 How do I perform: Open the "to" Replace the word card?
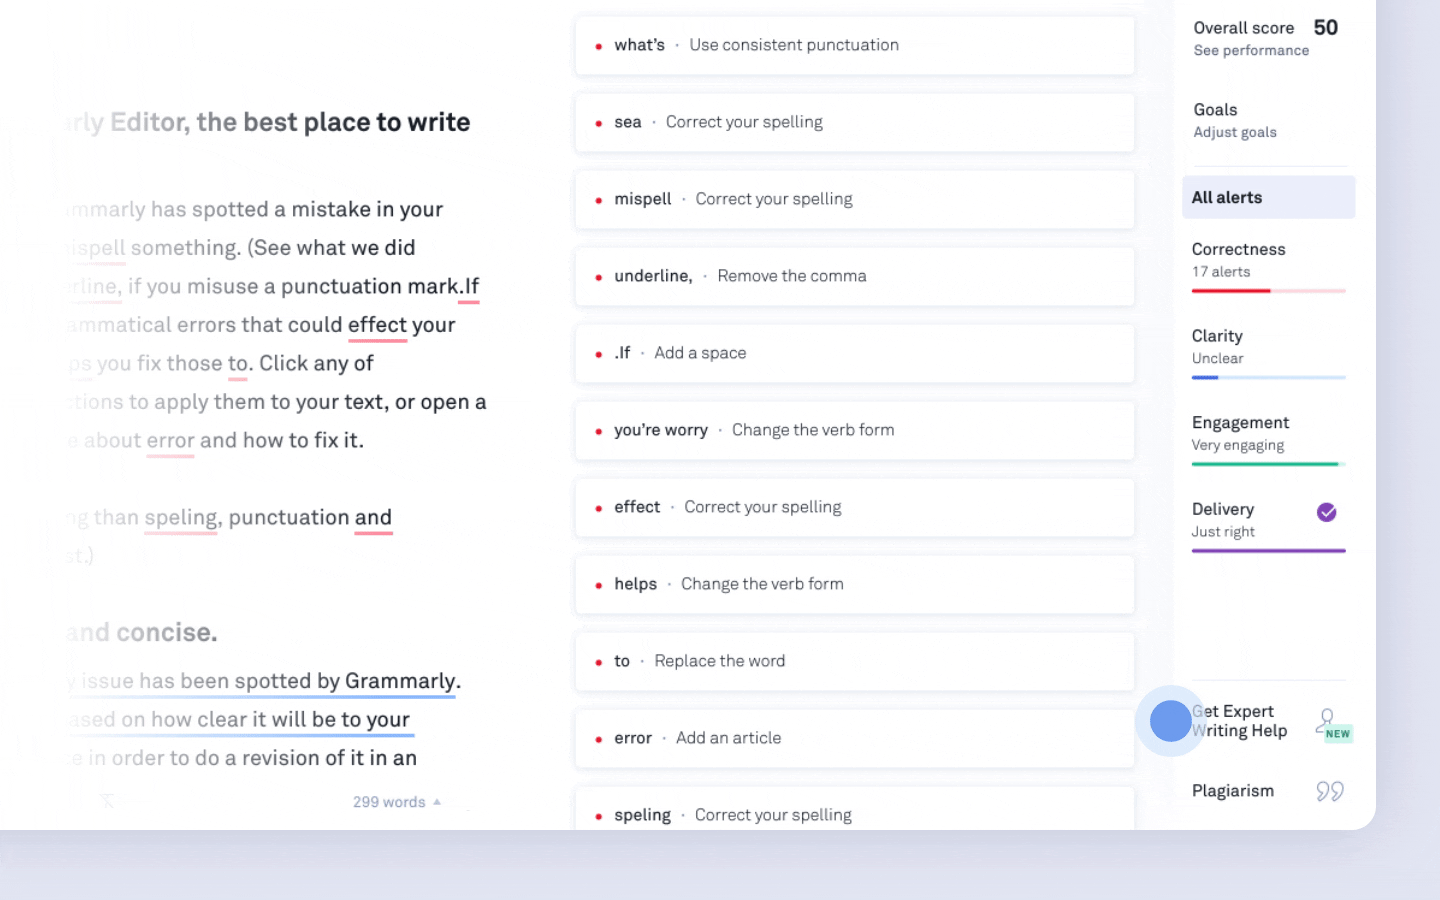[x=854, y=662]
